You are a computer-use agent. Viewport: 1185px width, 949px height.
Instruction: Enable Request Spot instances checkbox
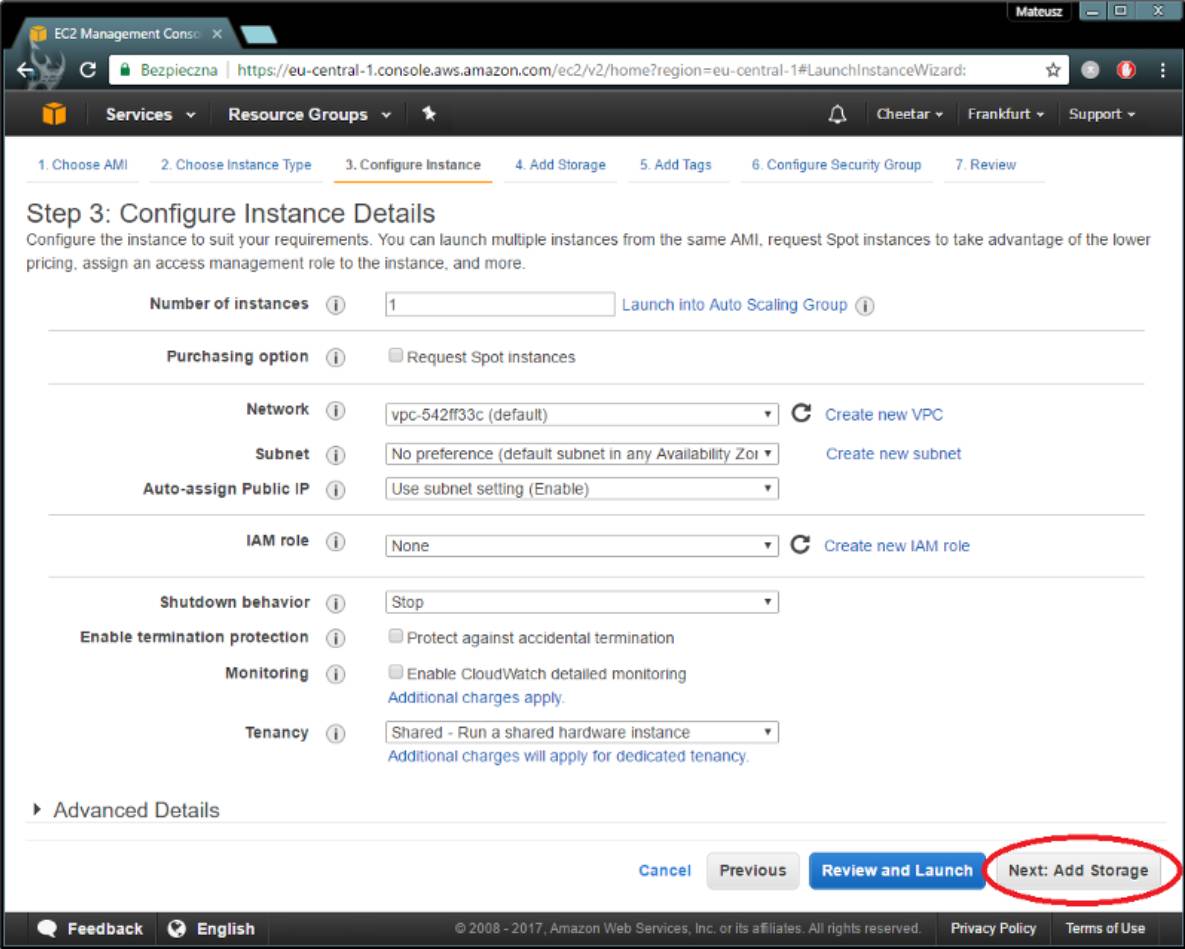pyautogui.click(x=396, y=356)
